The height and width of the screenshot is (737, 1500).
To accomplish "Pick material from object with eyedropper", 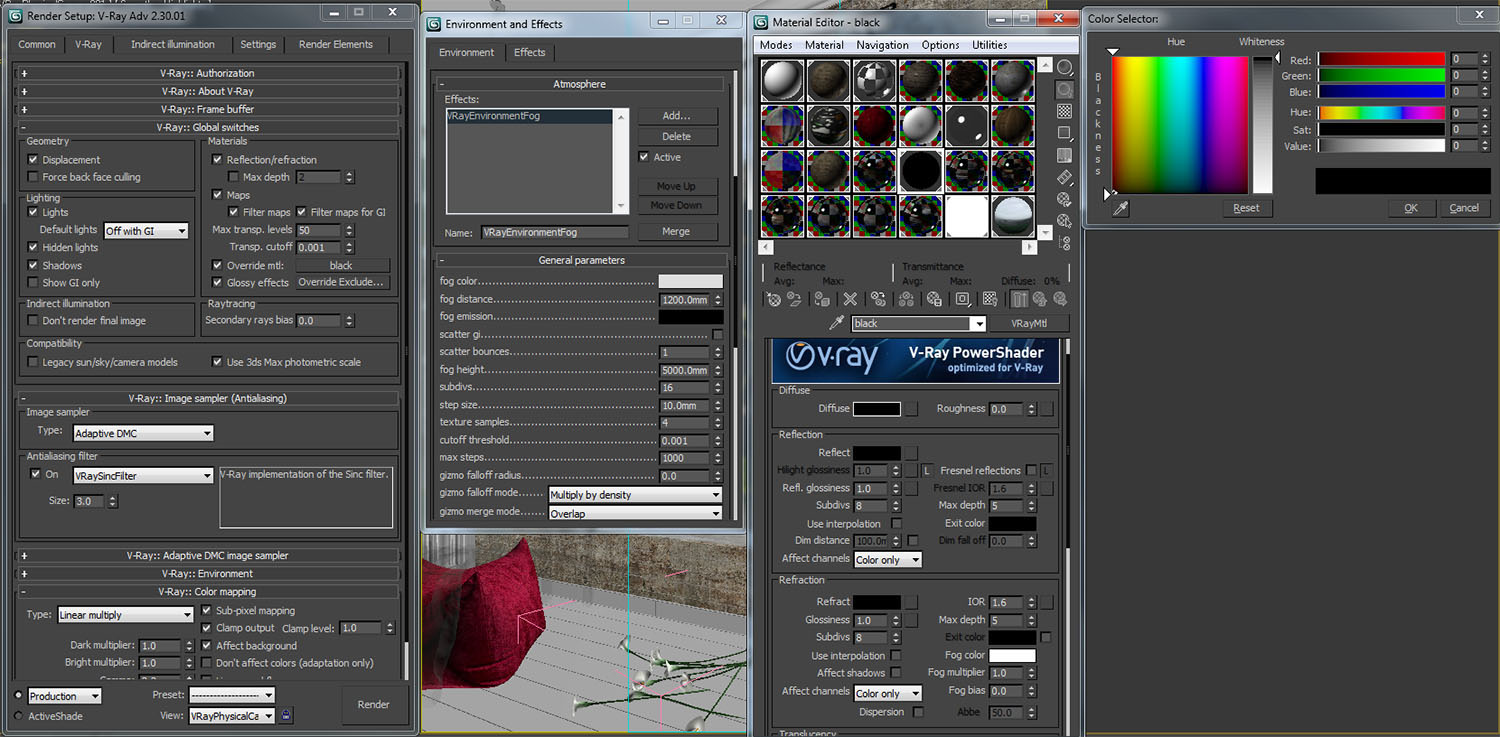I will (837, 323).
